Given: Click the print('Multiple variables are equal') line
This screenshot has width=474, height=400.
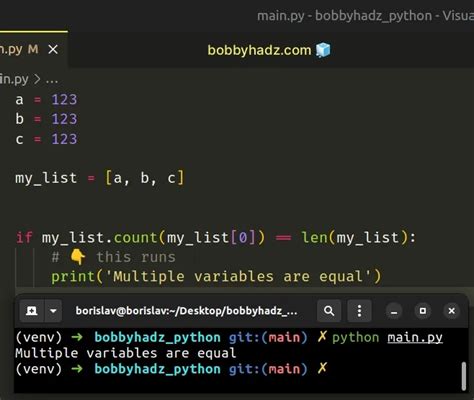Looking at the screenshot, I should coord(216,277).
